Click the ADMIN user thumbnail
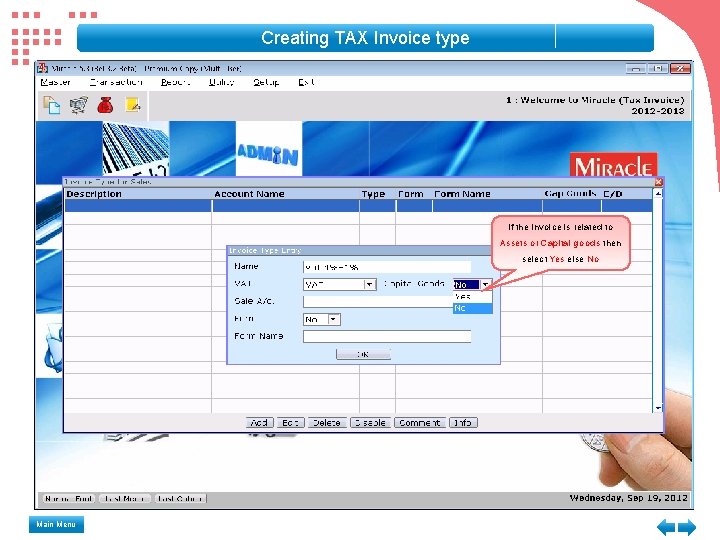The image size is (720, 540). [x=269, y=148]
